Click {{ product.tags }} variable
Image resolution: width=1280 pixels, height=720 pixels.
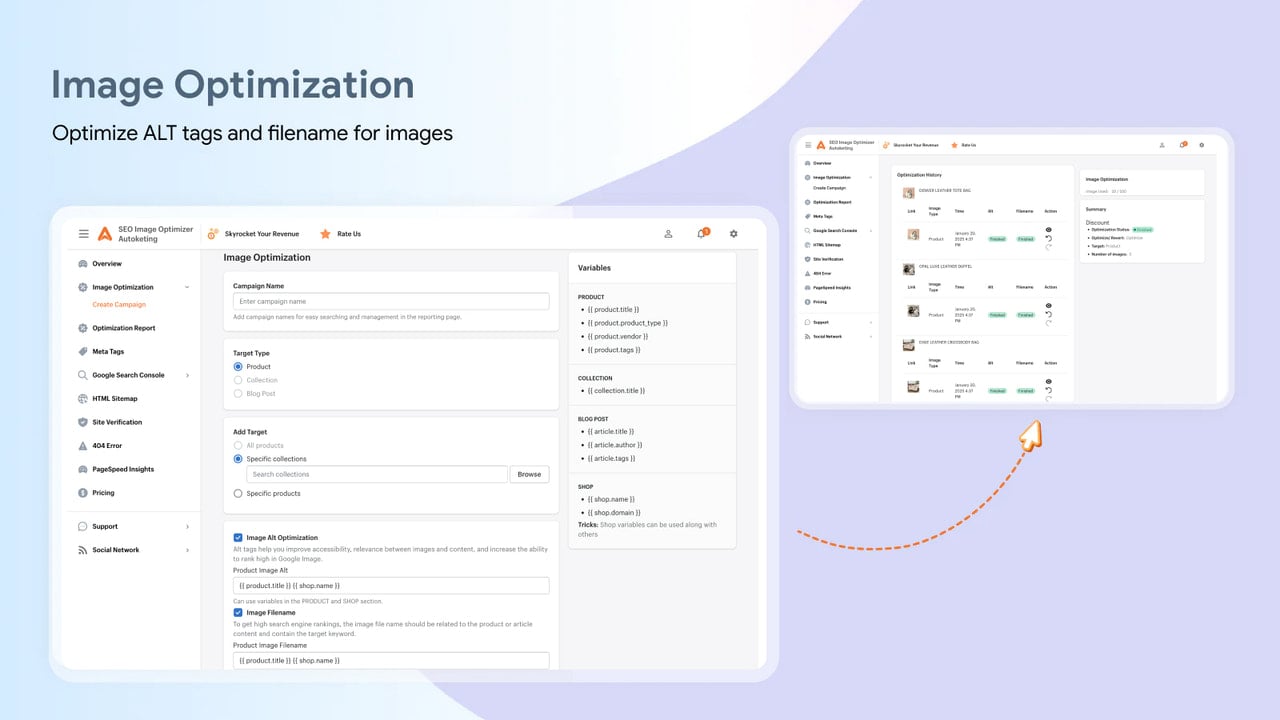[x=613, y=350]
